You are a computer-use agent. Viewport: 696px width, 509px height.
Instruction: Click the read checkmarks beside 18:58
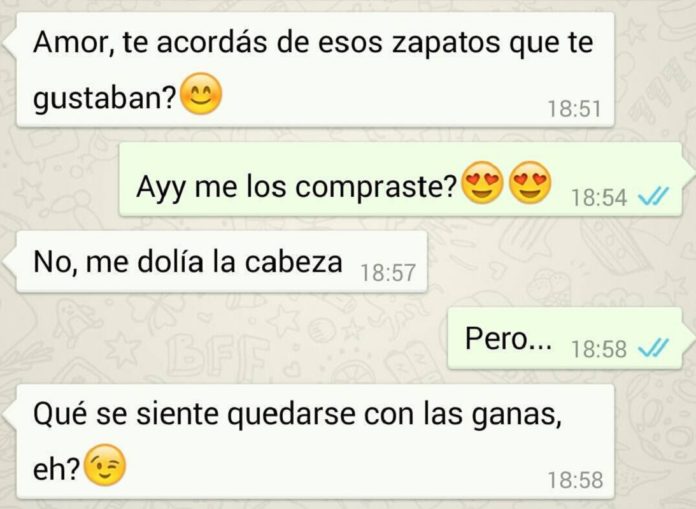(652, 348)
